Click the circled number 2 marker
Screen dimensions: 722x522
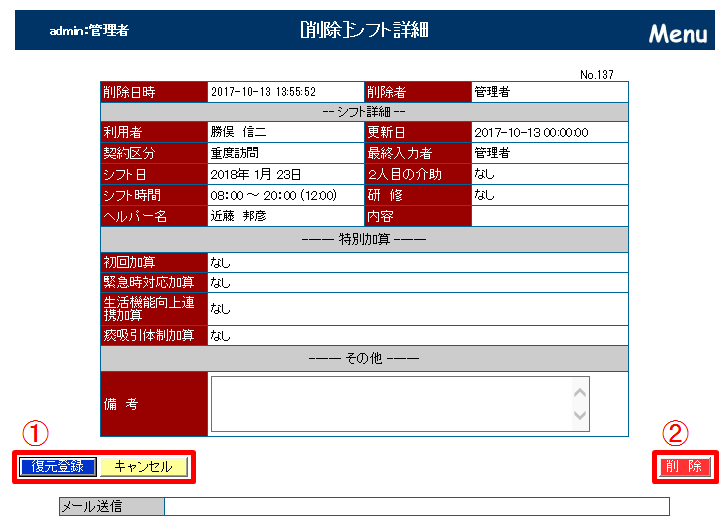677,433
